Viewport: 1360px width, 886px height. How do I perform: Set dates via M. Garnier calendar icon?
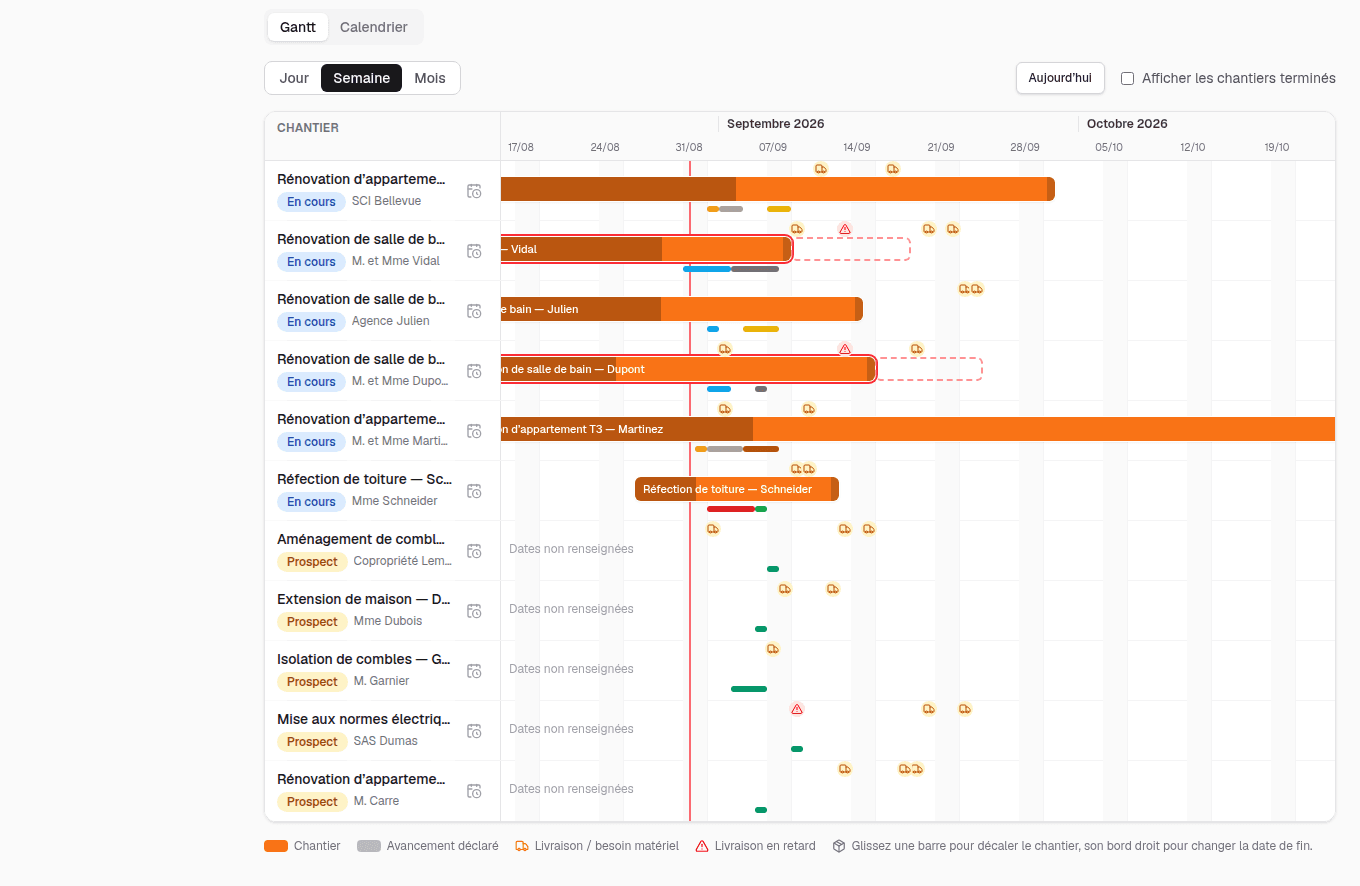[475, 671]
